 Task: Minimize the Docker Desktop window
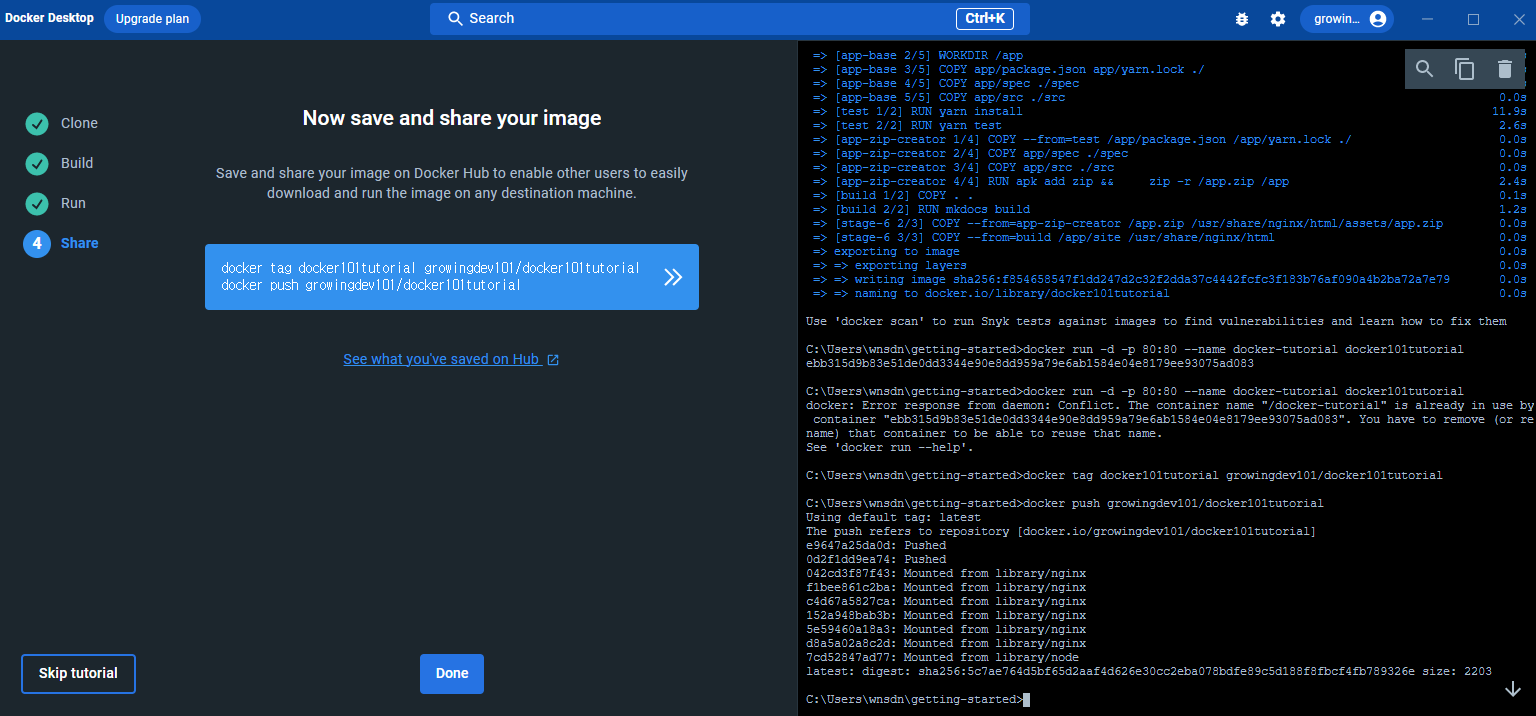pyautogui.click(x=1427, y=19)
